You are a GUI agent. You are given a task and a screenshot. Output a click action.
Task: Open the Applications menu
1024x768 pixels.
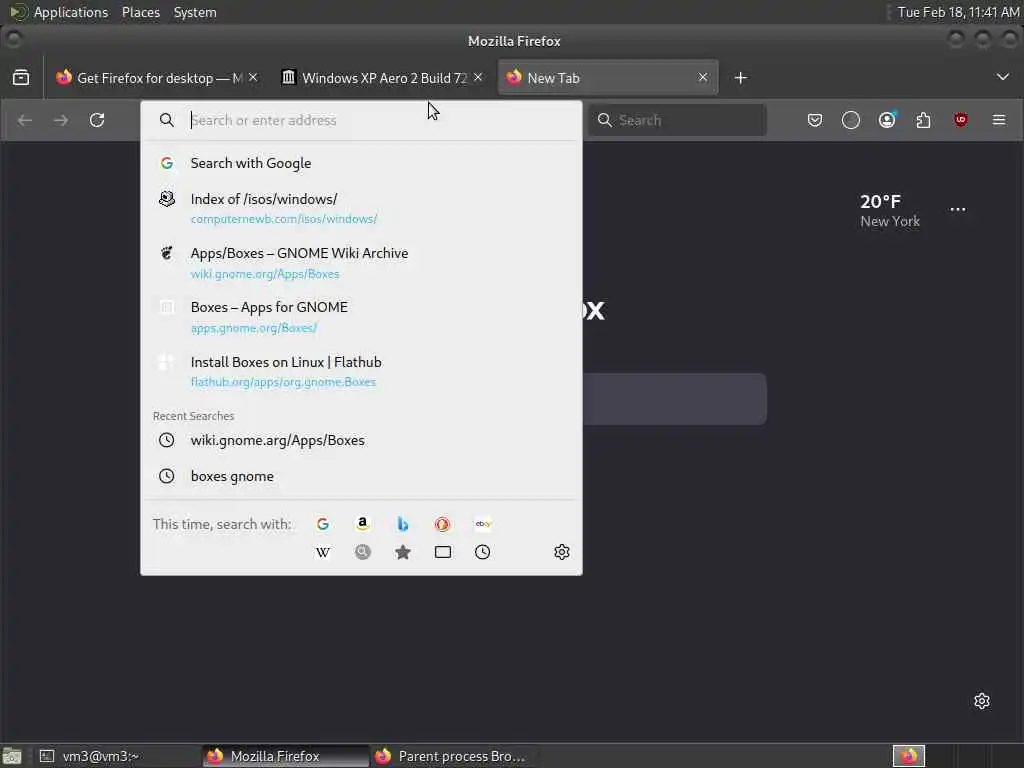71,12
